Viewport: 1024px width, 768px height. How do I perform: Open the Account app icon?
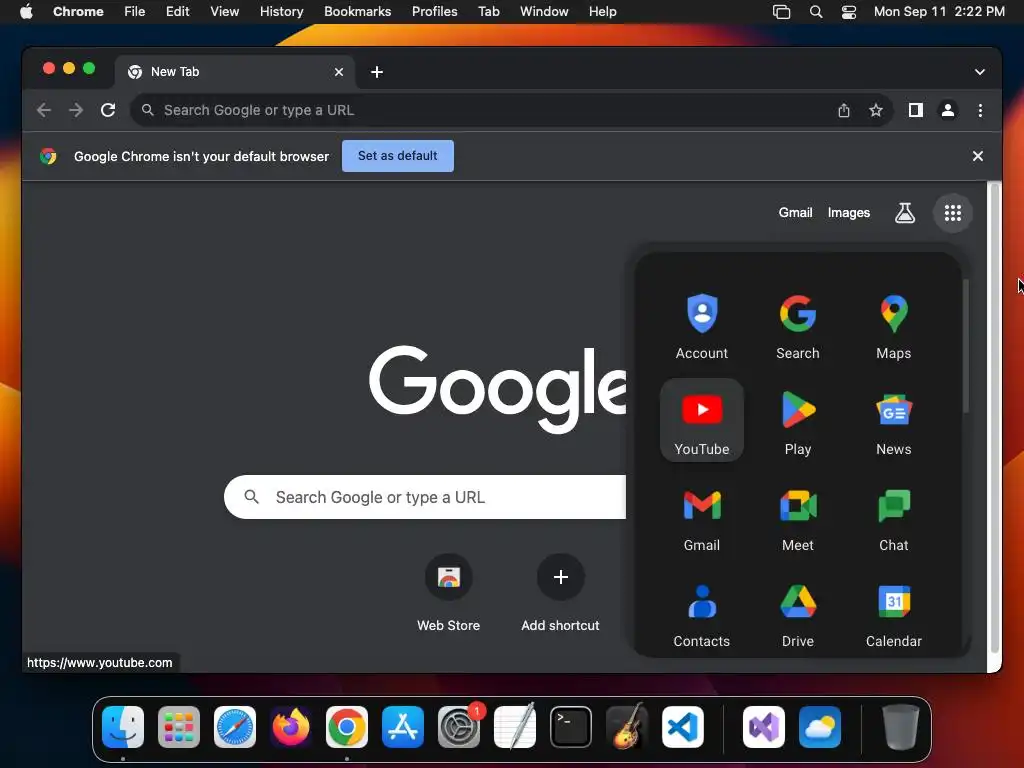pos(702,325)
